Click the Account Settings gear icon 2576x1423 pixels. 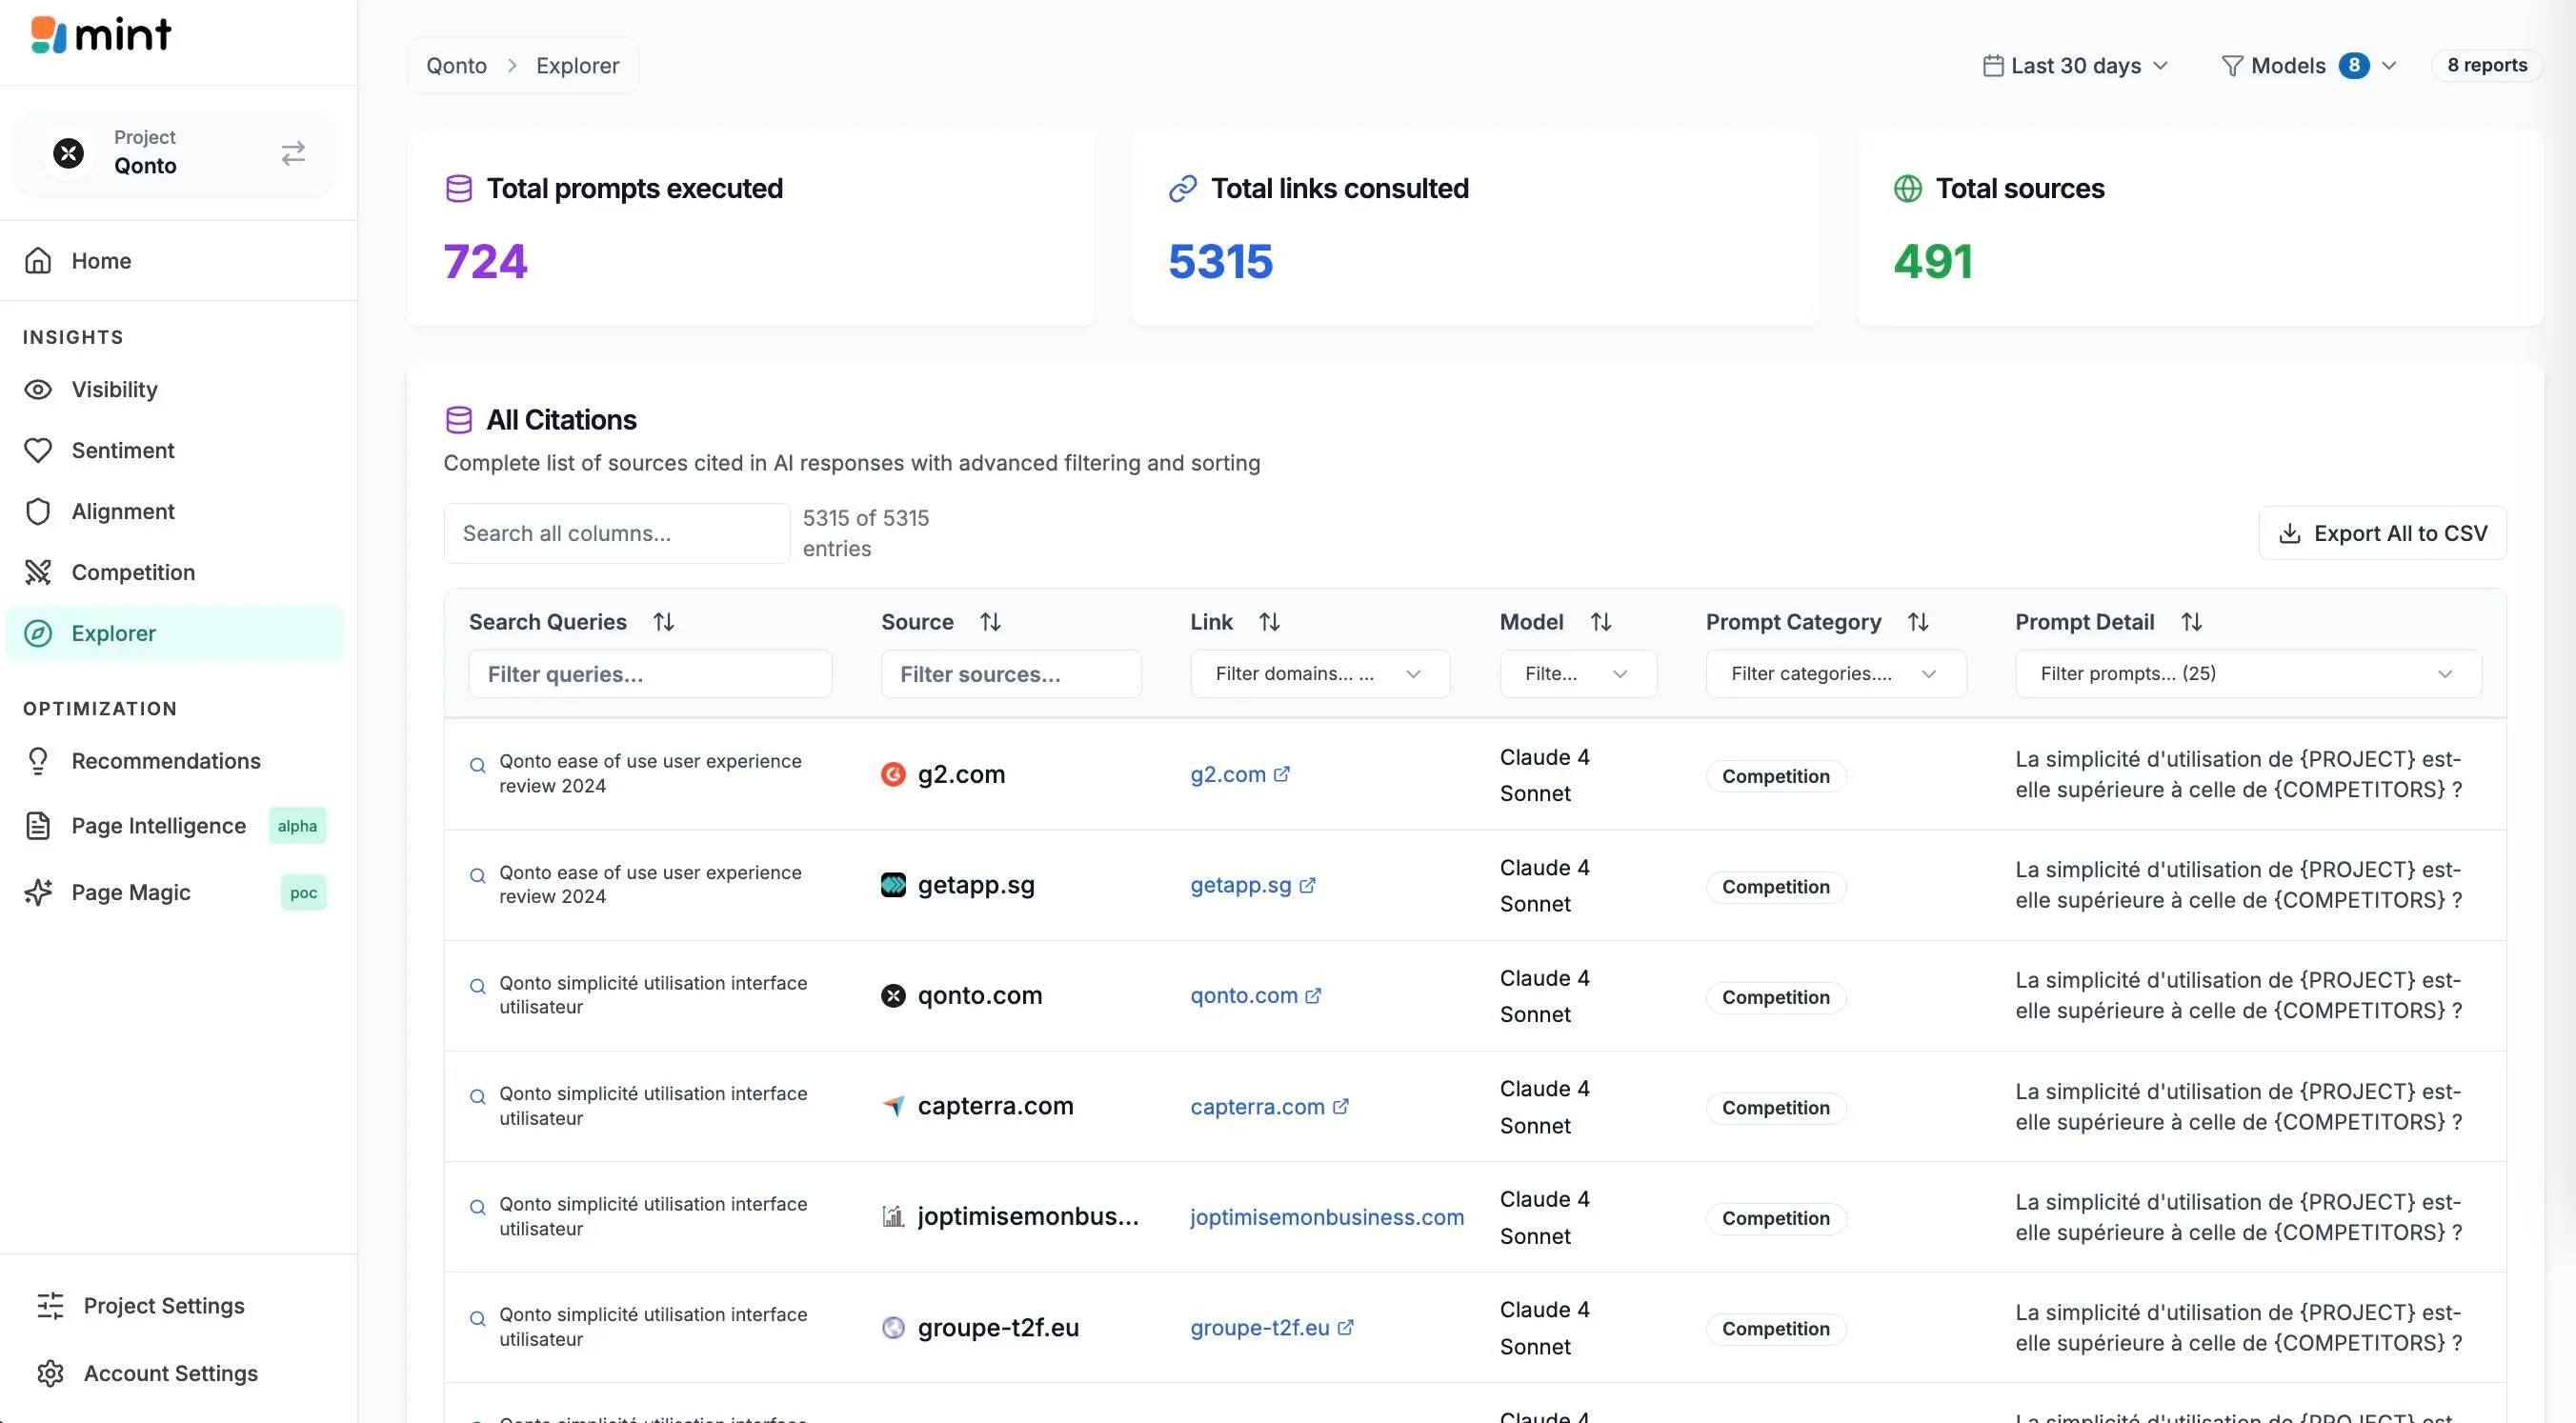coord(50,1373)
